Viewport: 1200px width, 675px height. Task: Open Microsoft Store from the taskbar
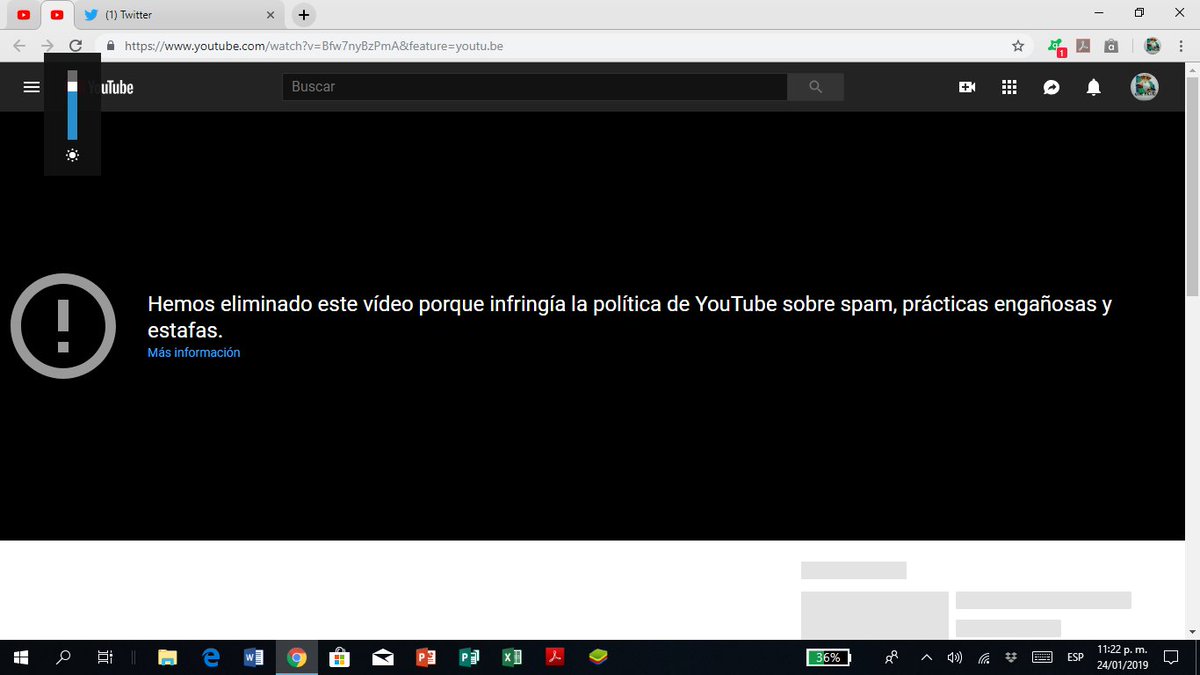(x=340, y=657)
